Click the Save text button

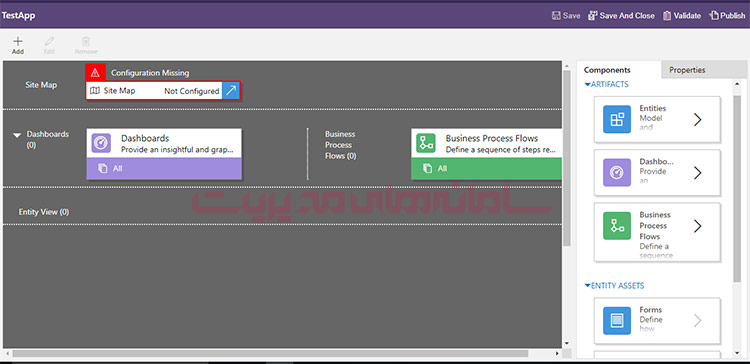[571, 16]
